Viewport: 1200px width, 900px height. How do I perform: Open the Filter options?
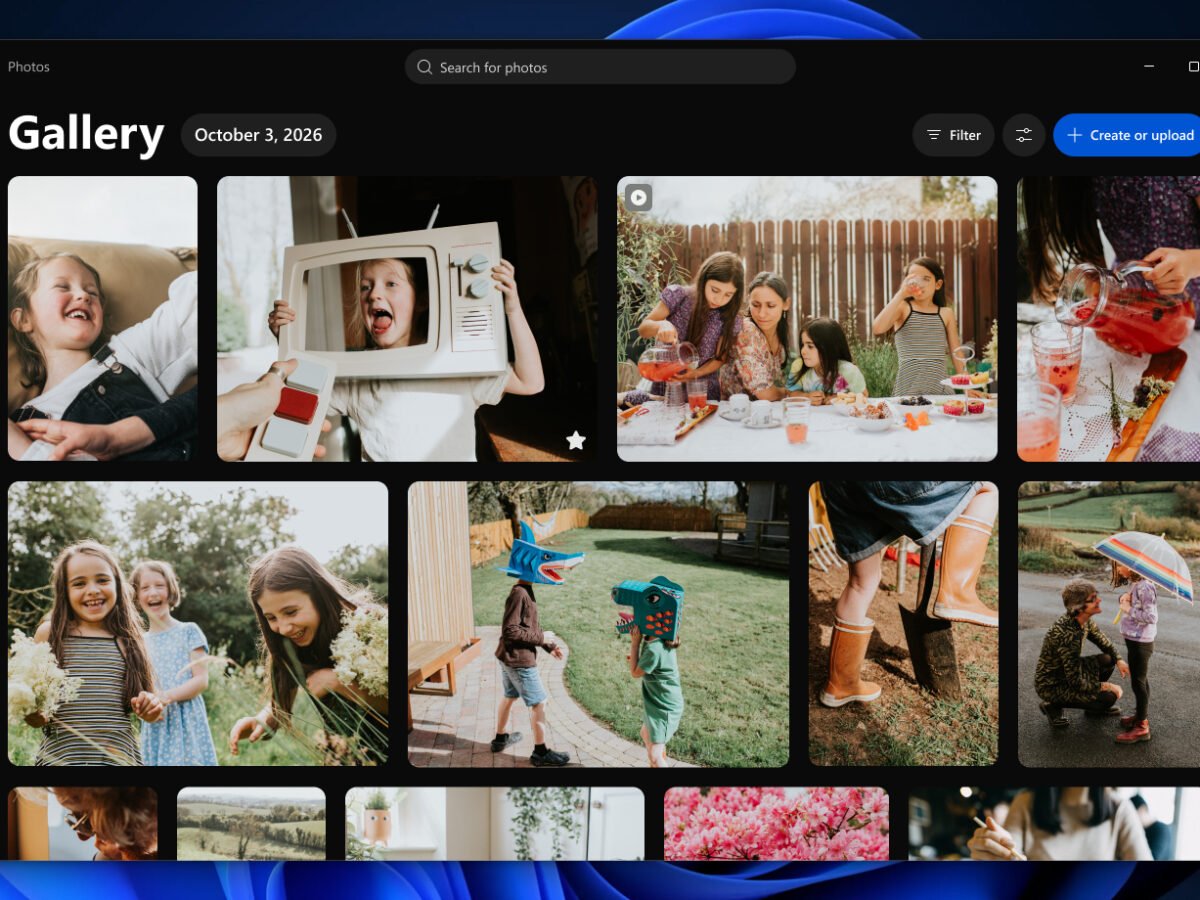953,135
